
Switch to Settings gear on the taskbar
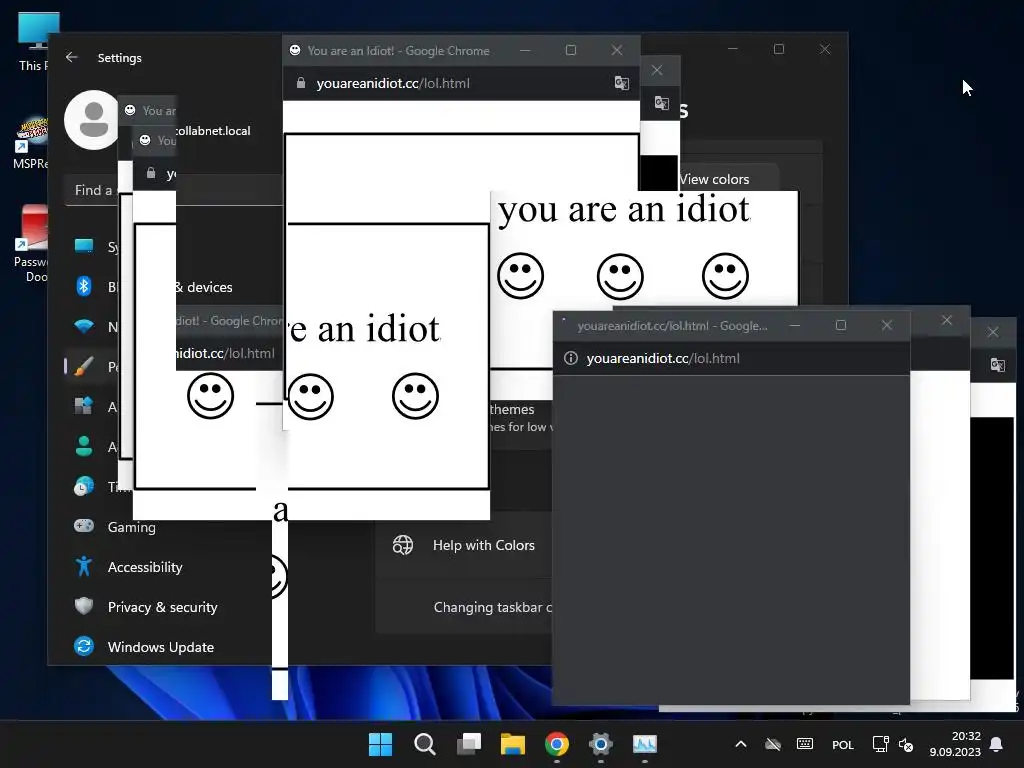[x=601, y=744]
